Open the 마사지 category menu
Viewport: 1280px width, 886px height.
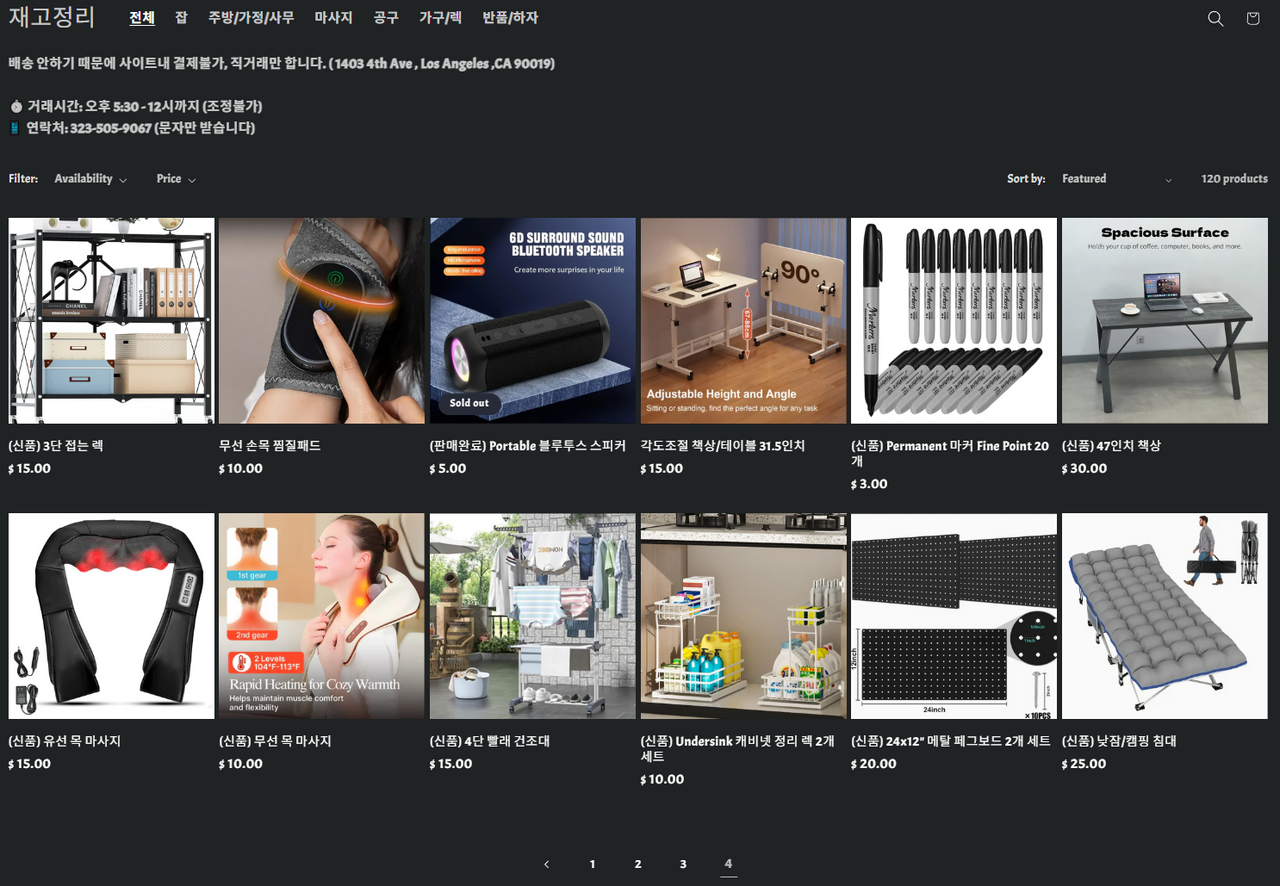pos(333,18)
